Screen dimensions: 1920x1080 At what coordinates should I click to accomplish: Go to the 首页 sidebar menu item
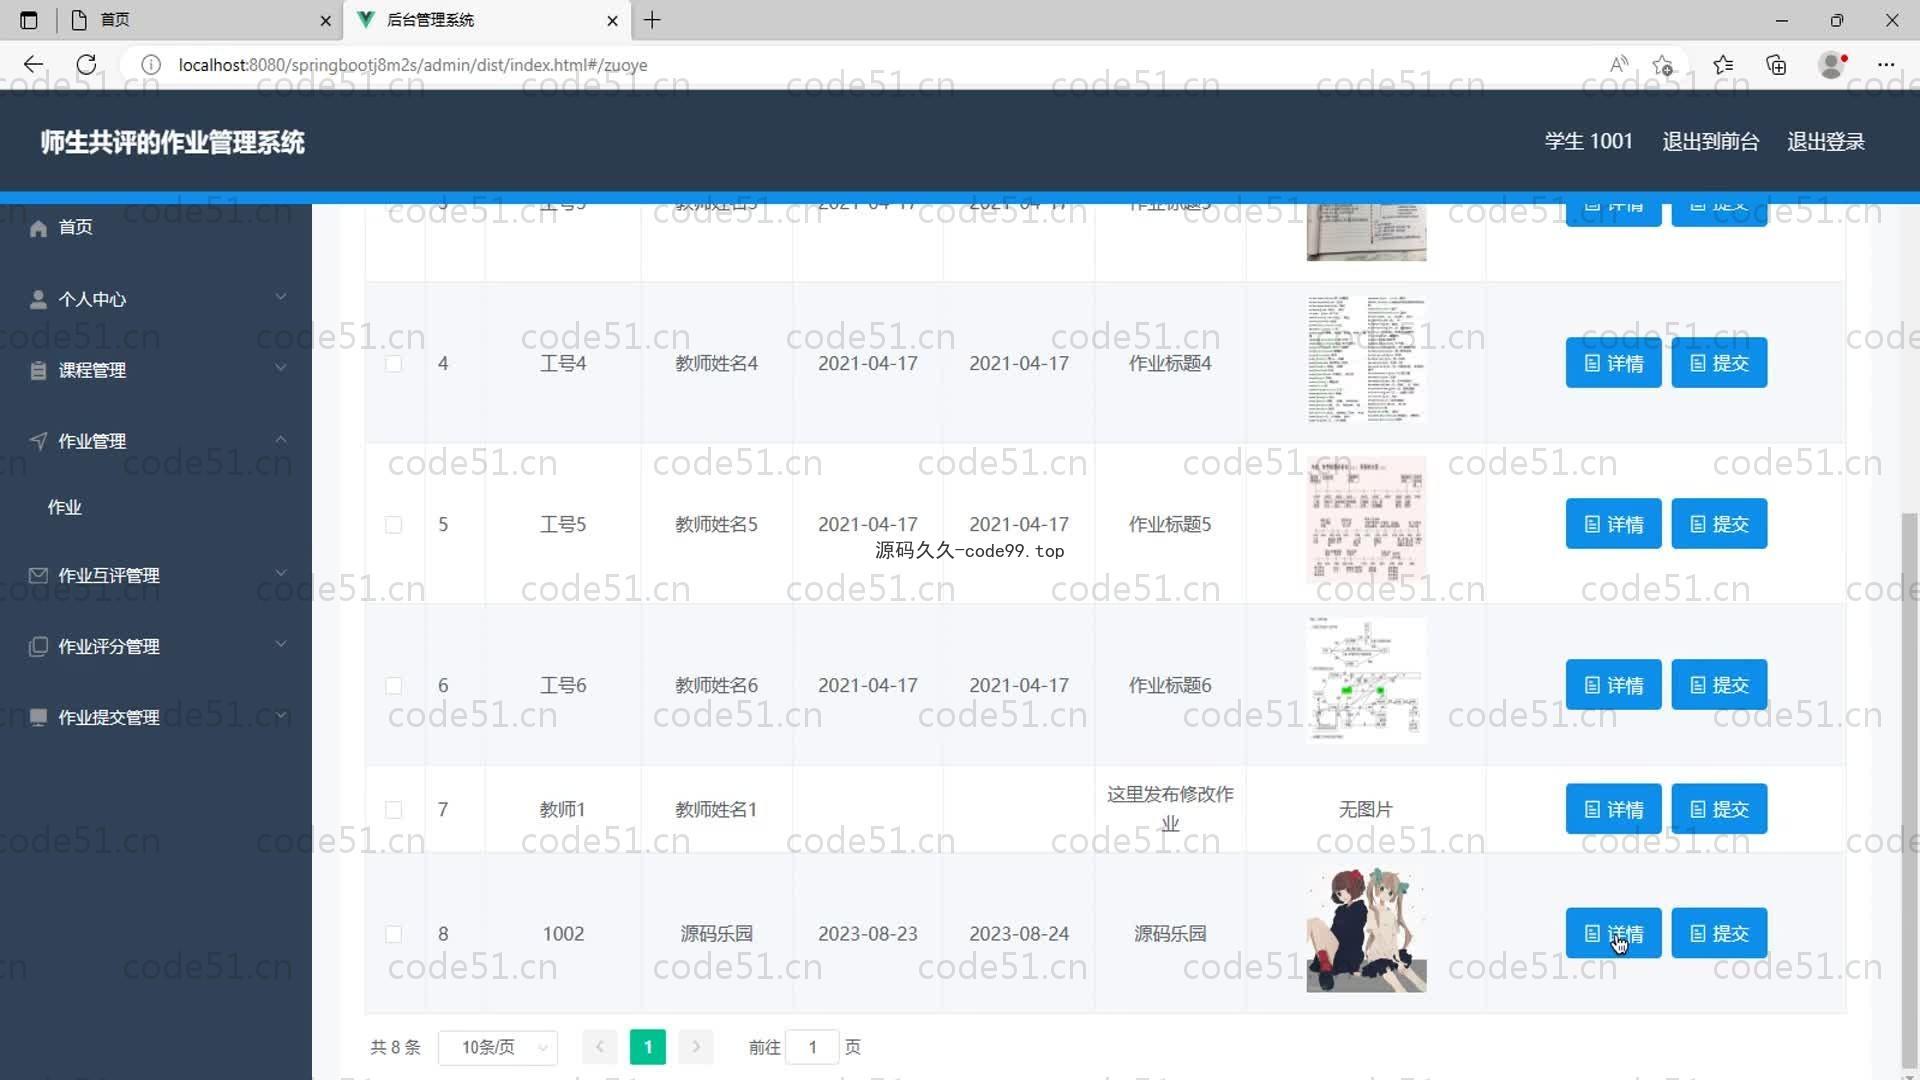click(x=156, y=228)
